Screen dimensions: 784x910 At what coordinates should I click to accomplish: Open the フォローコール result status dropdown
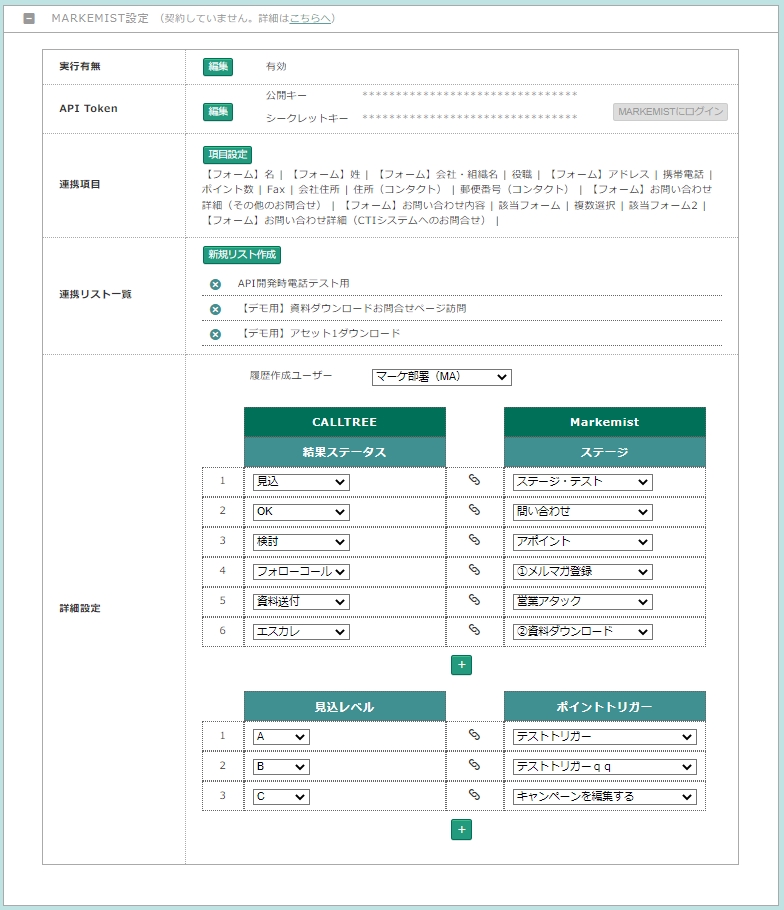301,572
